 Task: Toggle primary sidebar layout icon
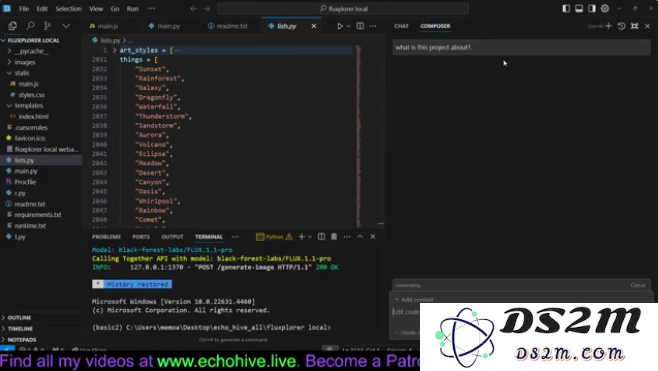coord(566,8)
